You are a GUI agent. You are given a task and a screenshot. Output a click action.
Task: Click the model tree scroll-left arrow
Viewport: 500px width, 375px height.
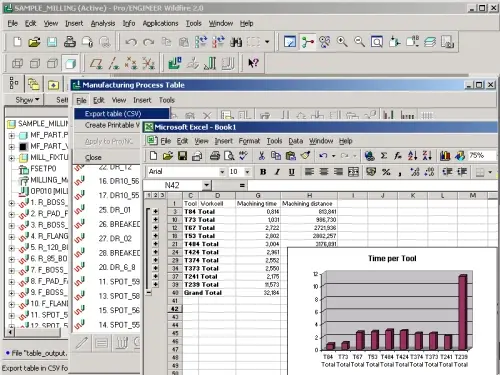pos(10,332)
